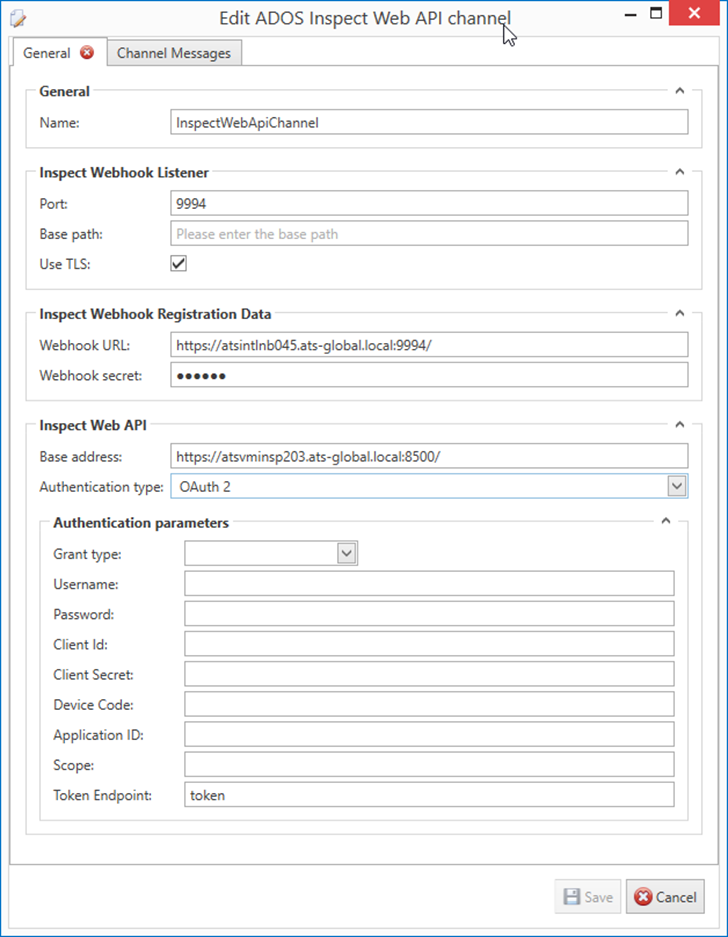Click the edit document icon in title bar
The image size is (728, 937).
[18, 19]
